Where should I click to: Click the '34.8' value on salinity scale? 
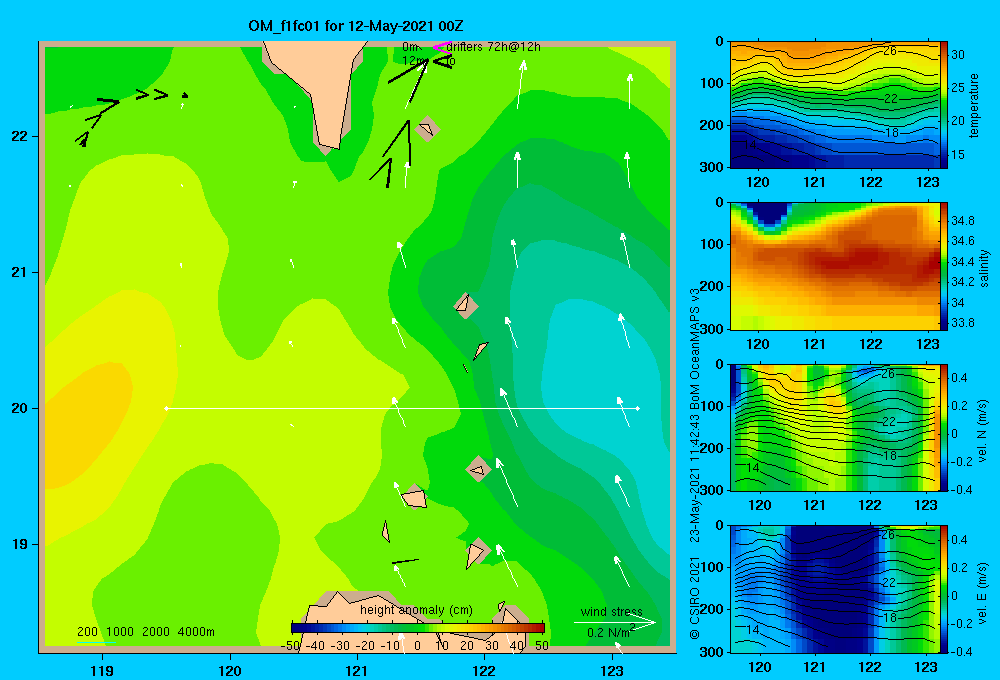(963, 221)
